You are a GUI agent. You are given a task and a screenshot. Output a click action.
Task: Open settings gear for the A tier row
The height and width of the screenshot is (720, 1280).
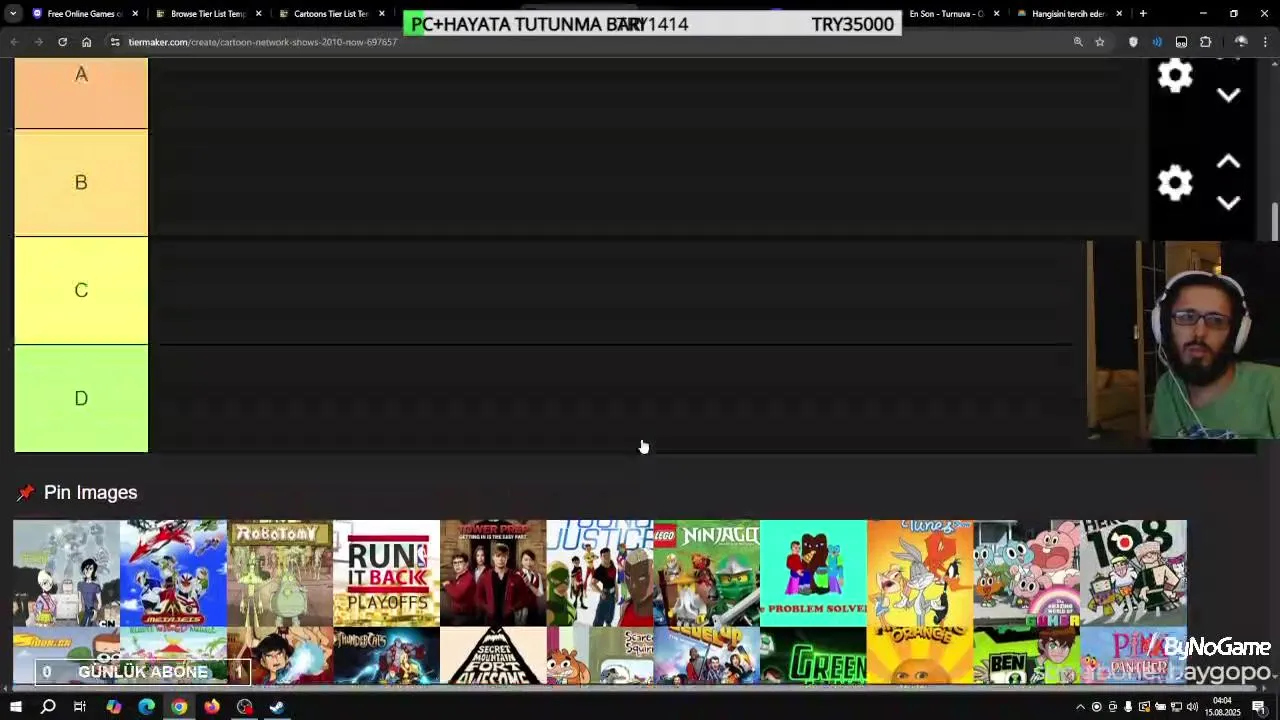pos(1175,76)
